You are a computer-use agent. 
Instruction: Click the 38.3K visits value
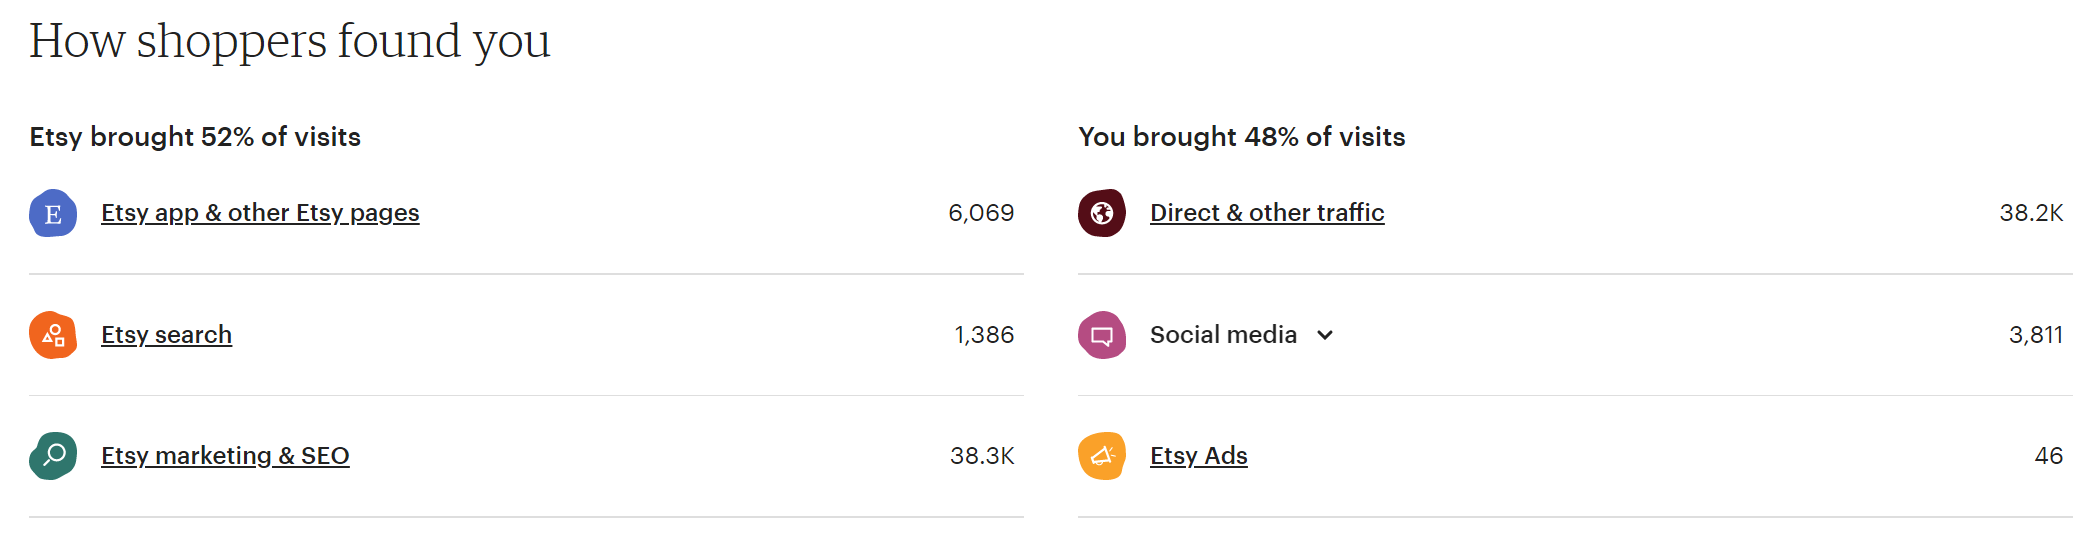pos(982,456)
